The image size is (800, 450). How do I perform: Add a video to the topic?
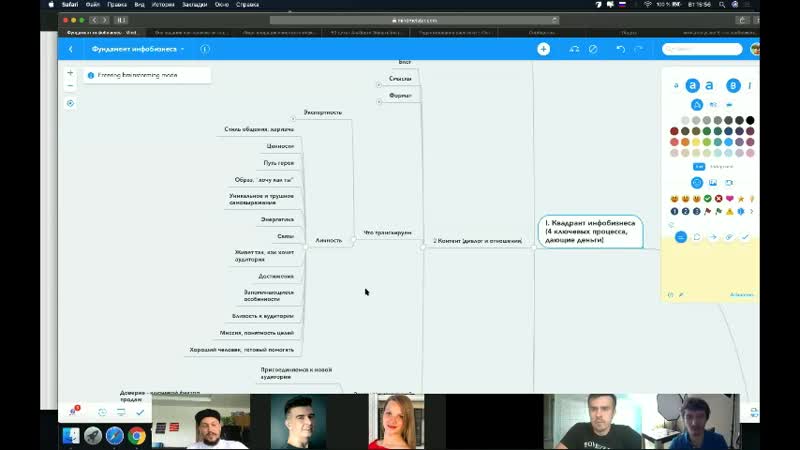coord(729,183)
